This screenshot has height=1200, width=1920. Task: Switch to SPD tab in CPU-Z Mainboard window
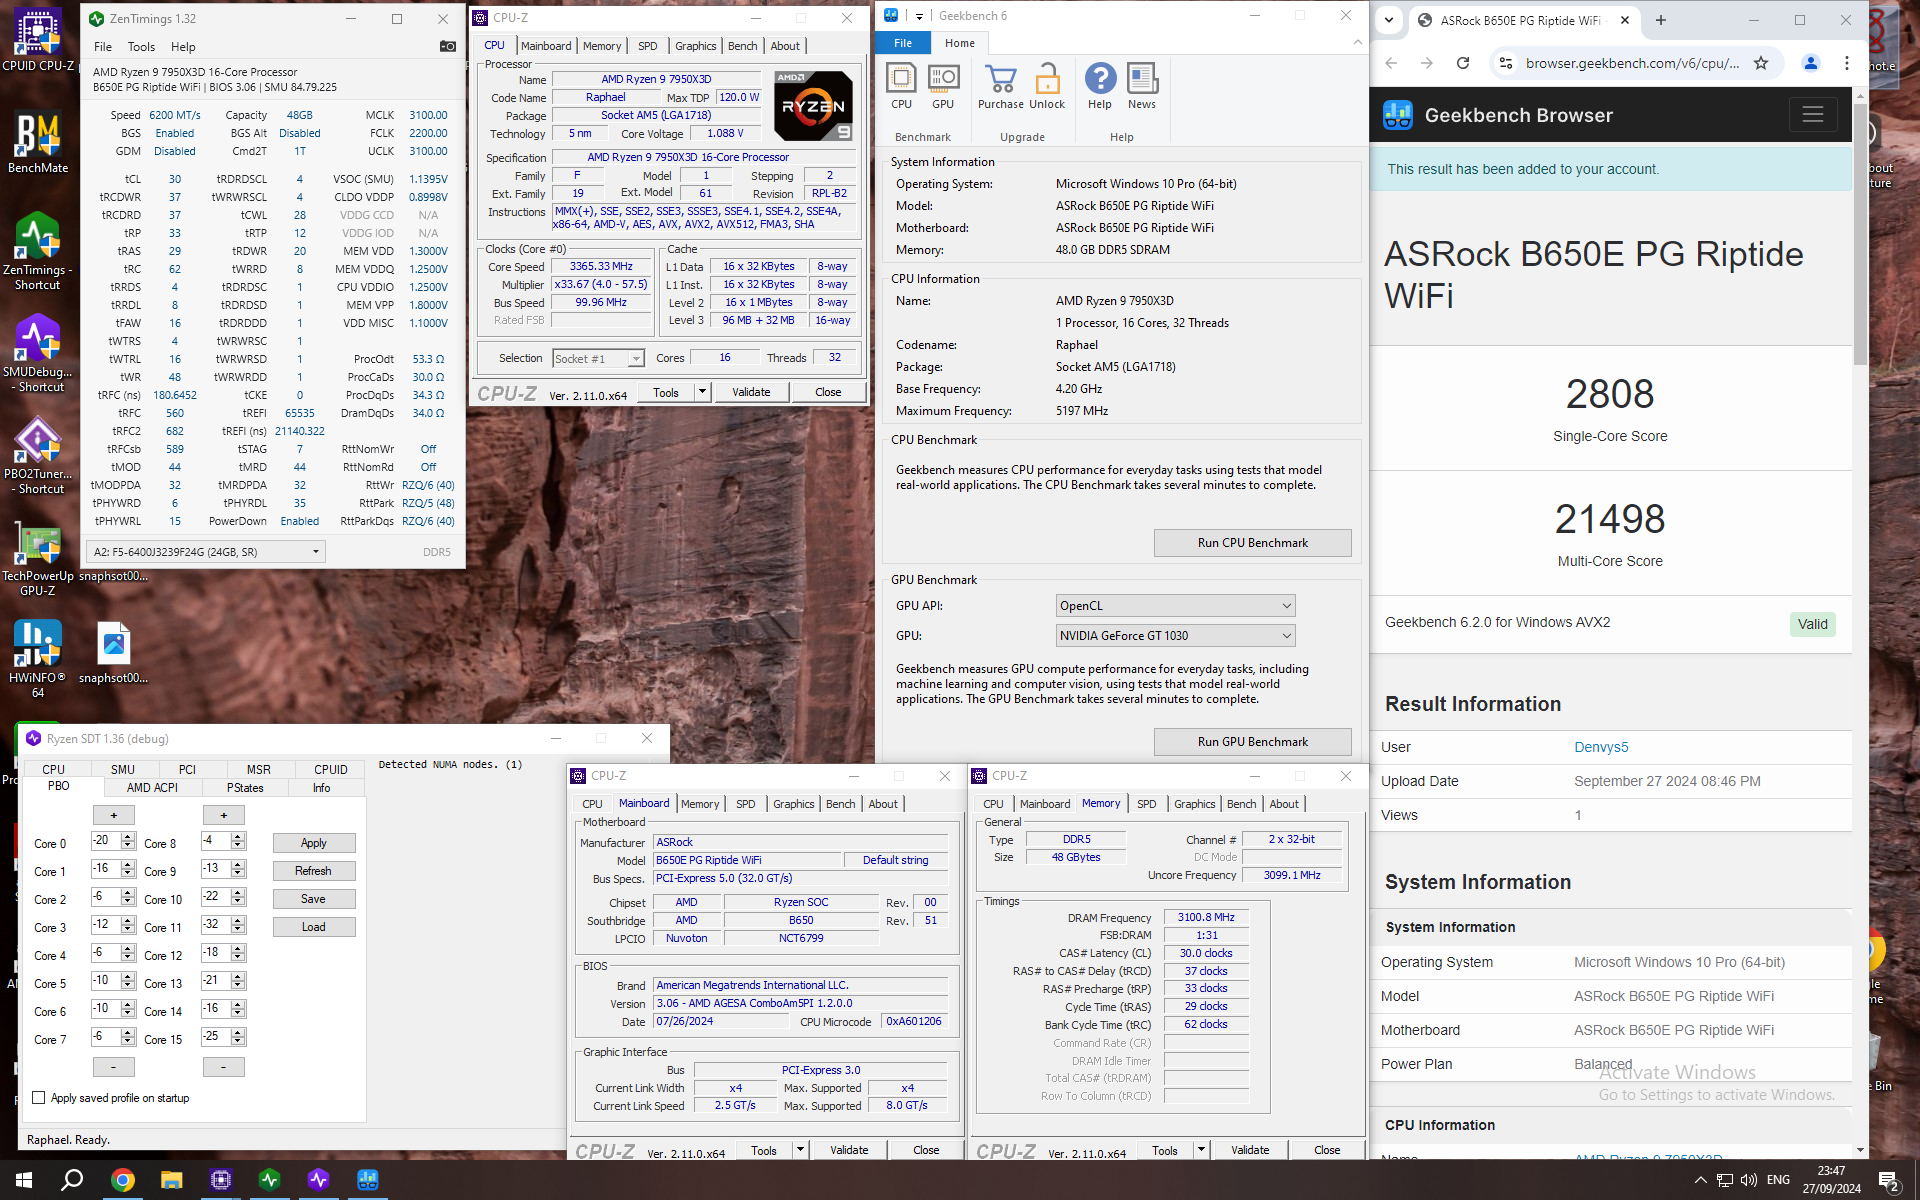click(745, 804)
